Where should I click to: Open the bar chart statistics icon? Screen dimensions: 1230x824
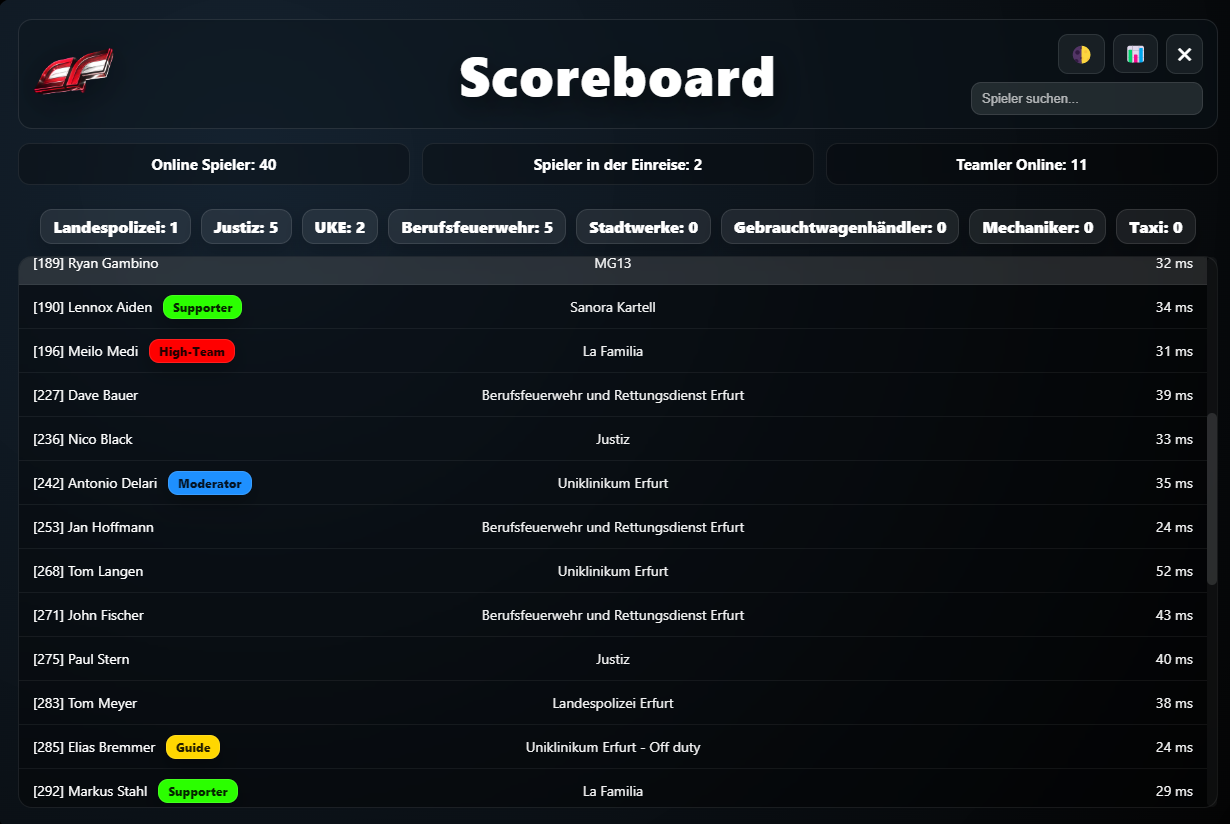[x=1135, y=54]
